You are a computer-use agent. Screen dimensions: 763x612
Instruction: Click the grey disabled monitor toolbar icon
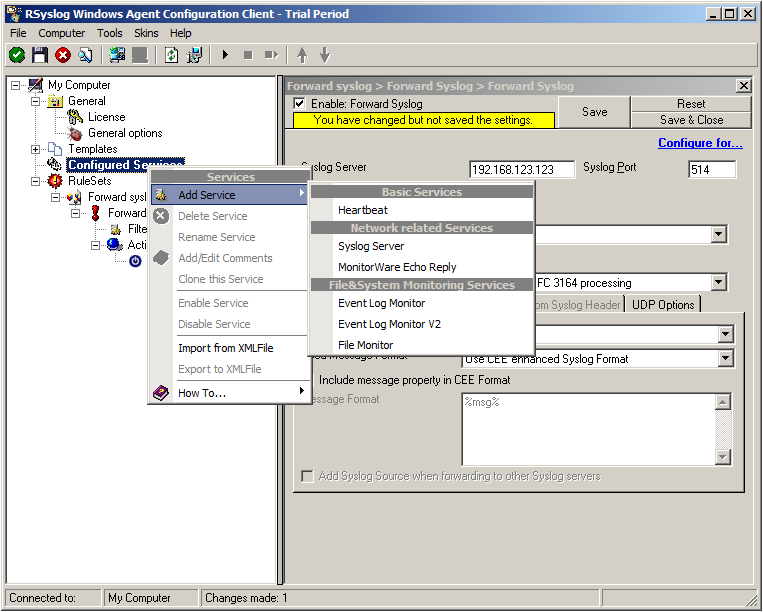(140, 55)
